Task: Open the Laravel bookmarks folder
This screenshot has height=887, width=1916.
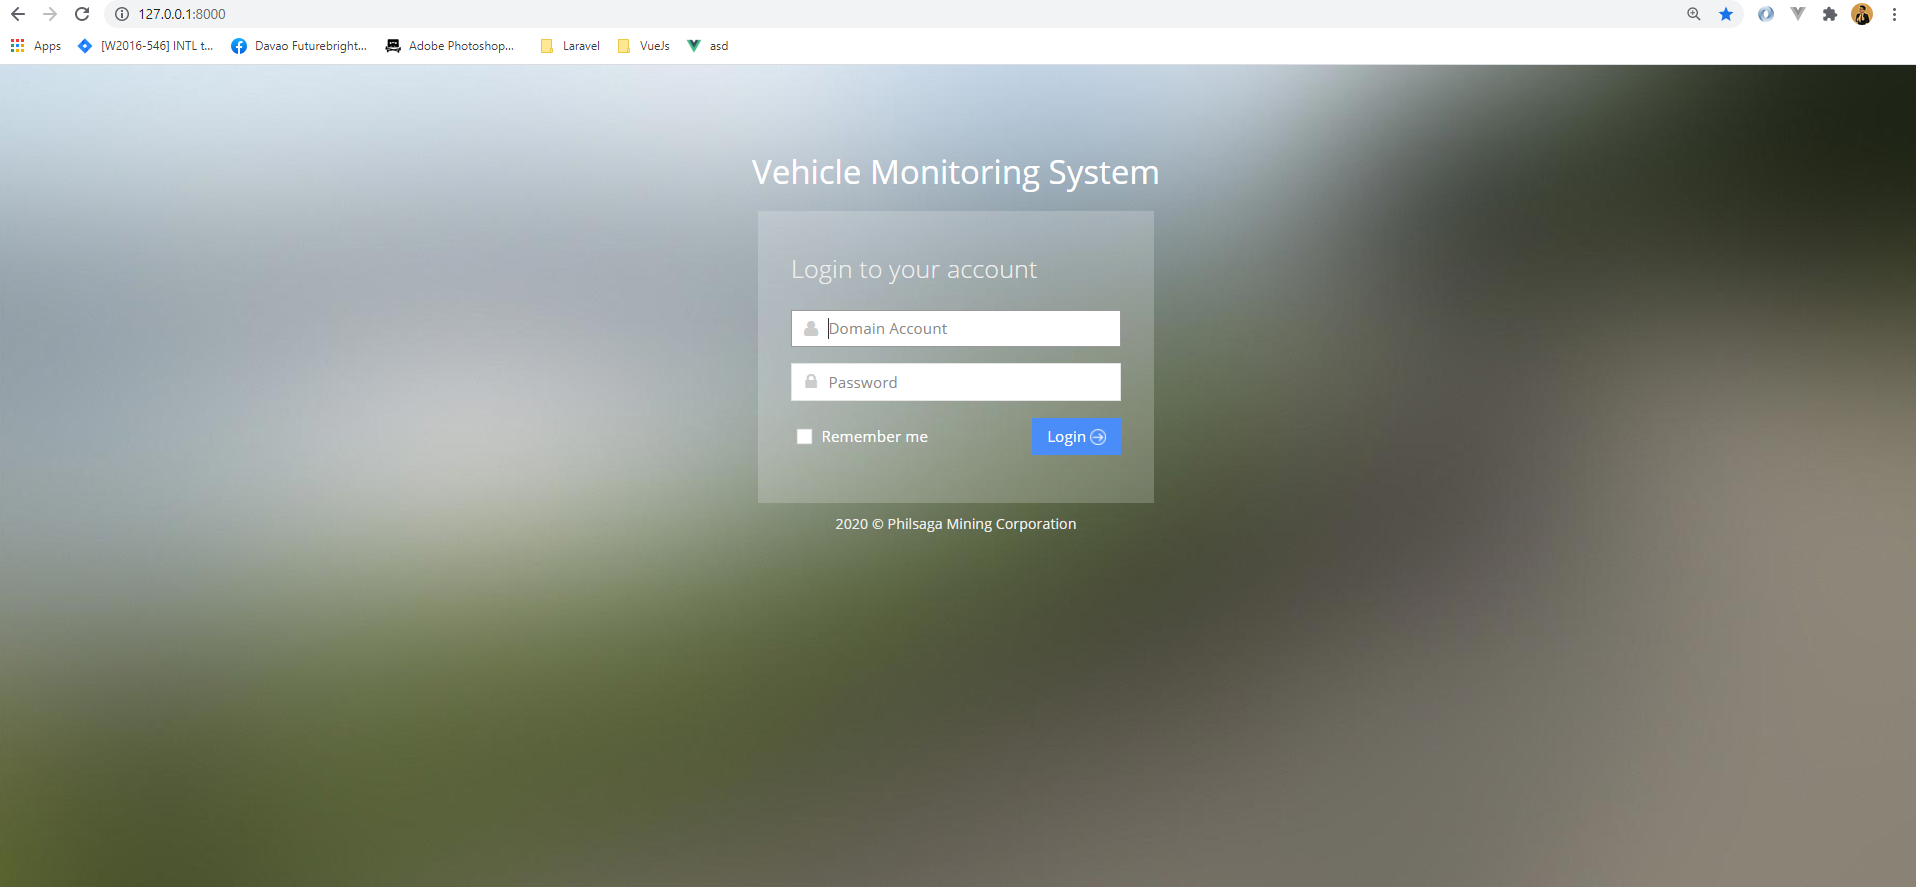Action: pyautogui.click(x=570, y=46)
